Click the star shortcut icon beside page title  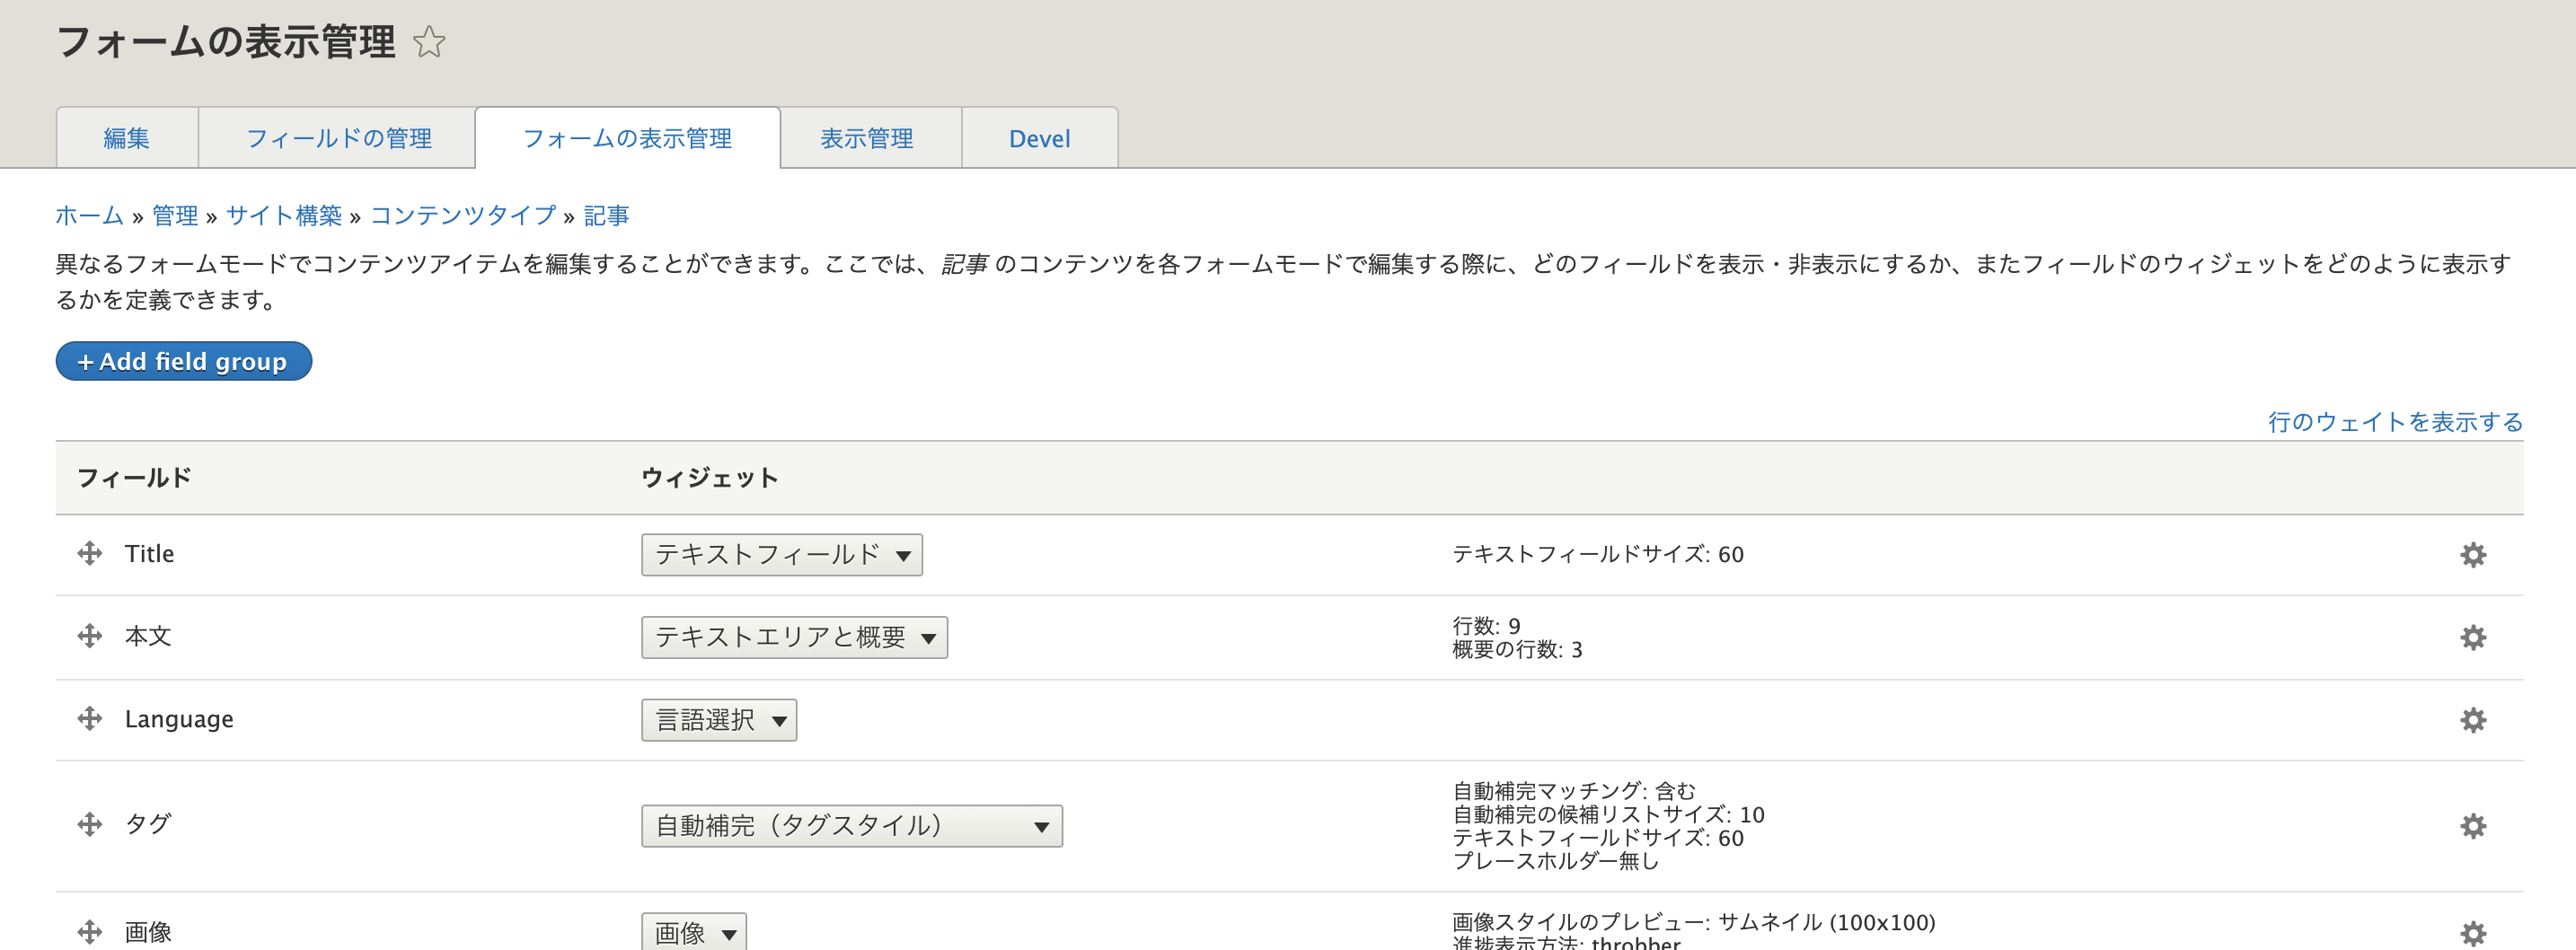tap(429, 42)
